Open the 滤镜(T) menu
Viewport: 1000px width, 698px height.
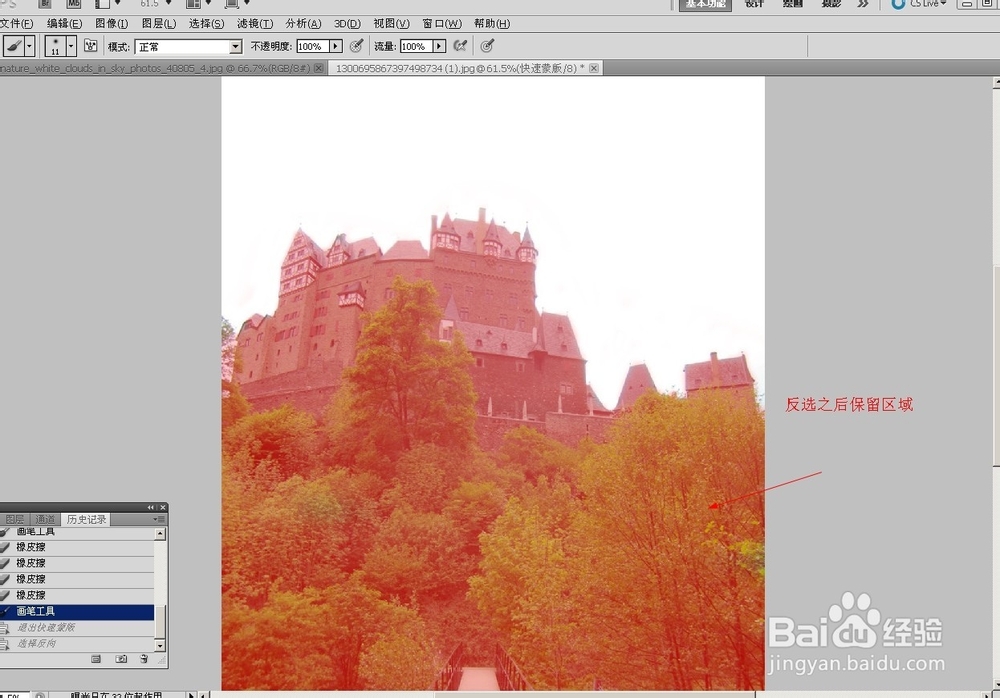pyautogui.click(x=254, y=24)
